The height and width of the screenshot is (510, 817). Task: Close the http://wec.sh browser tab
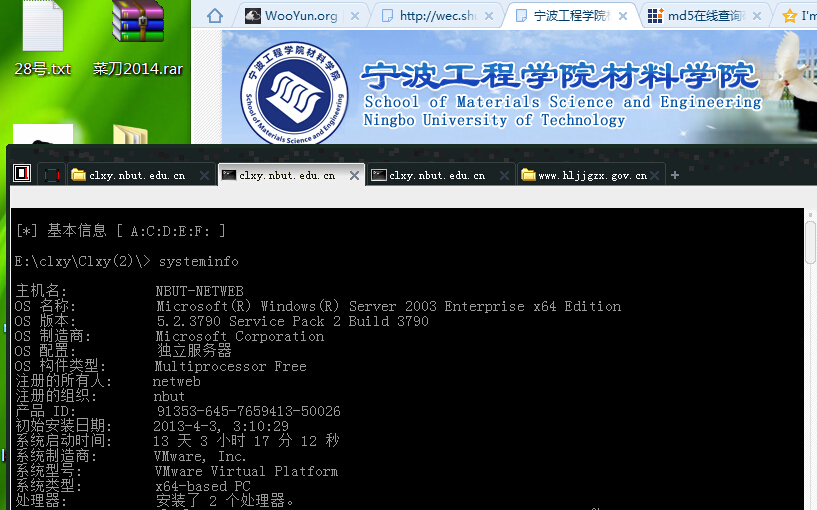[489, 16]
